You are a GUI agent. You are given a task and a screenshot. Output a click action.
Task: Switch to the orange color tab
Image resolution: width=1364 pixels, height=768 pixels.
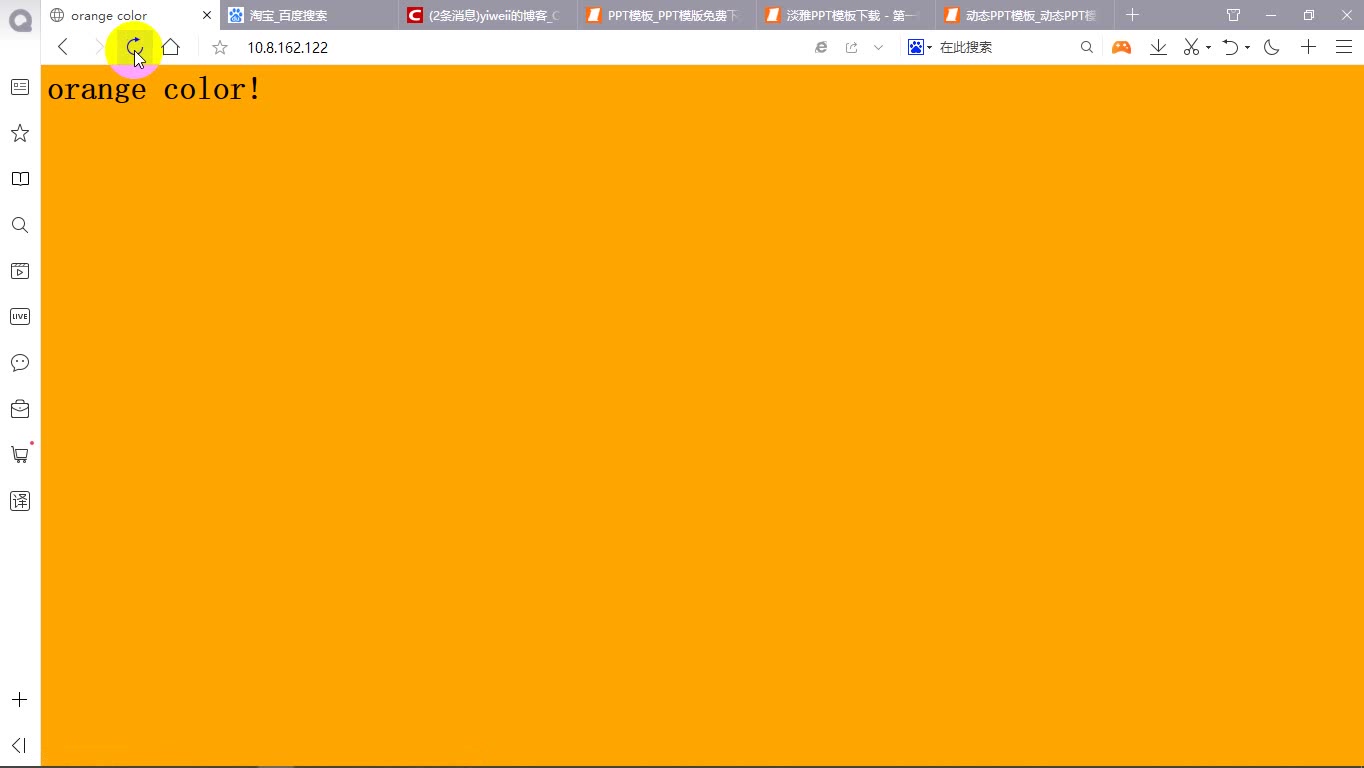(x=131, y=15)
